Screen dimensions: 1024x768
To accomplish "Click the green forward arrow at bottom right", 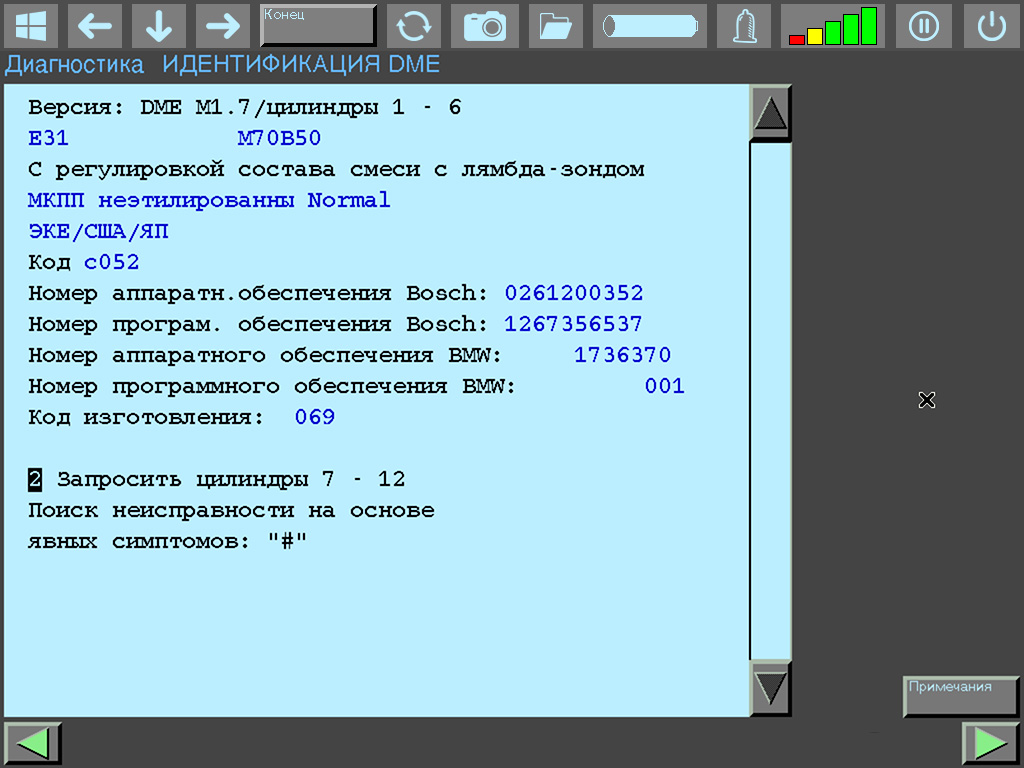I will click(x=991, y=742).
